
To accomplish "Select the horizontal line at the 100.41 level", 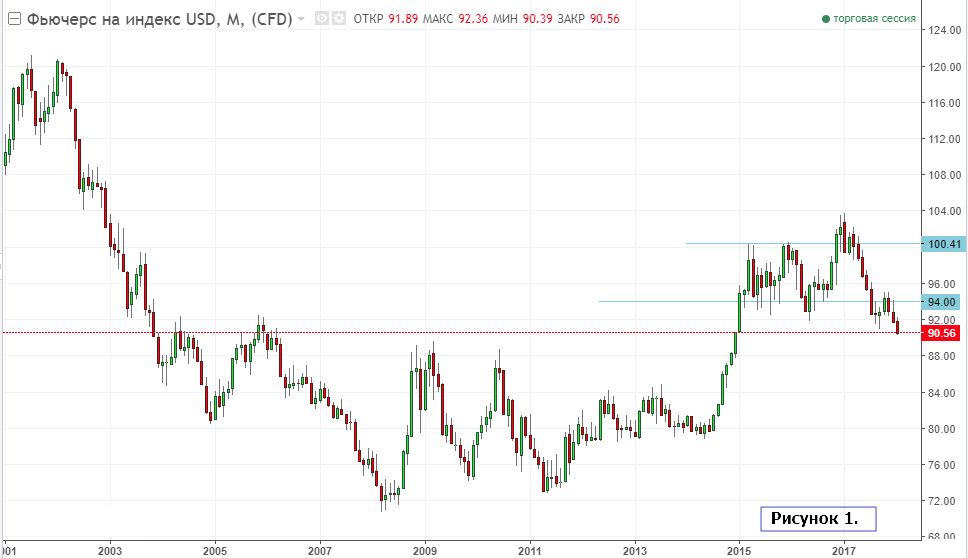I will click(800, 243).
